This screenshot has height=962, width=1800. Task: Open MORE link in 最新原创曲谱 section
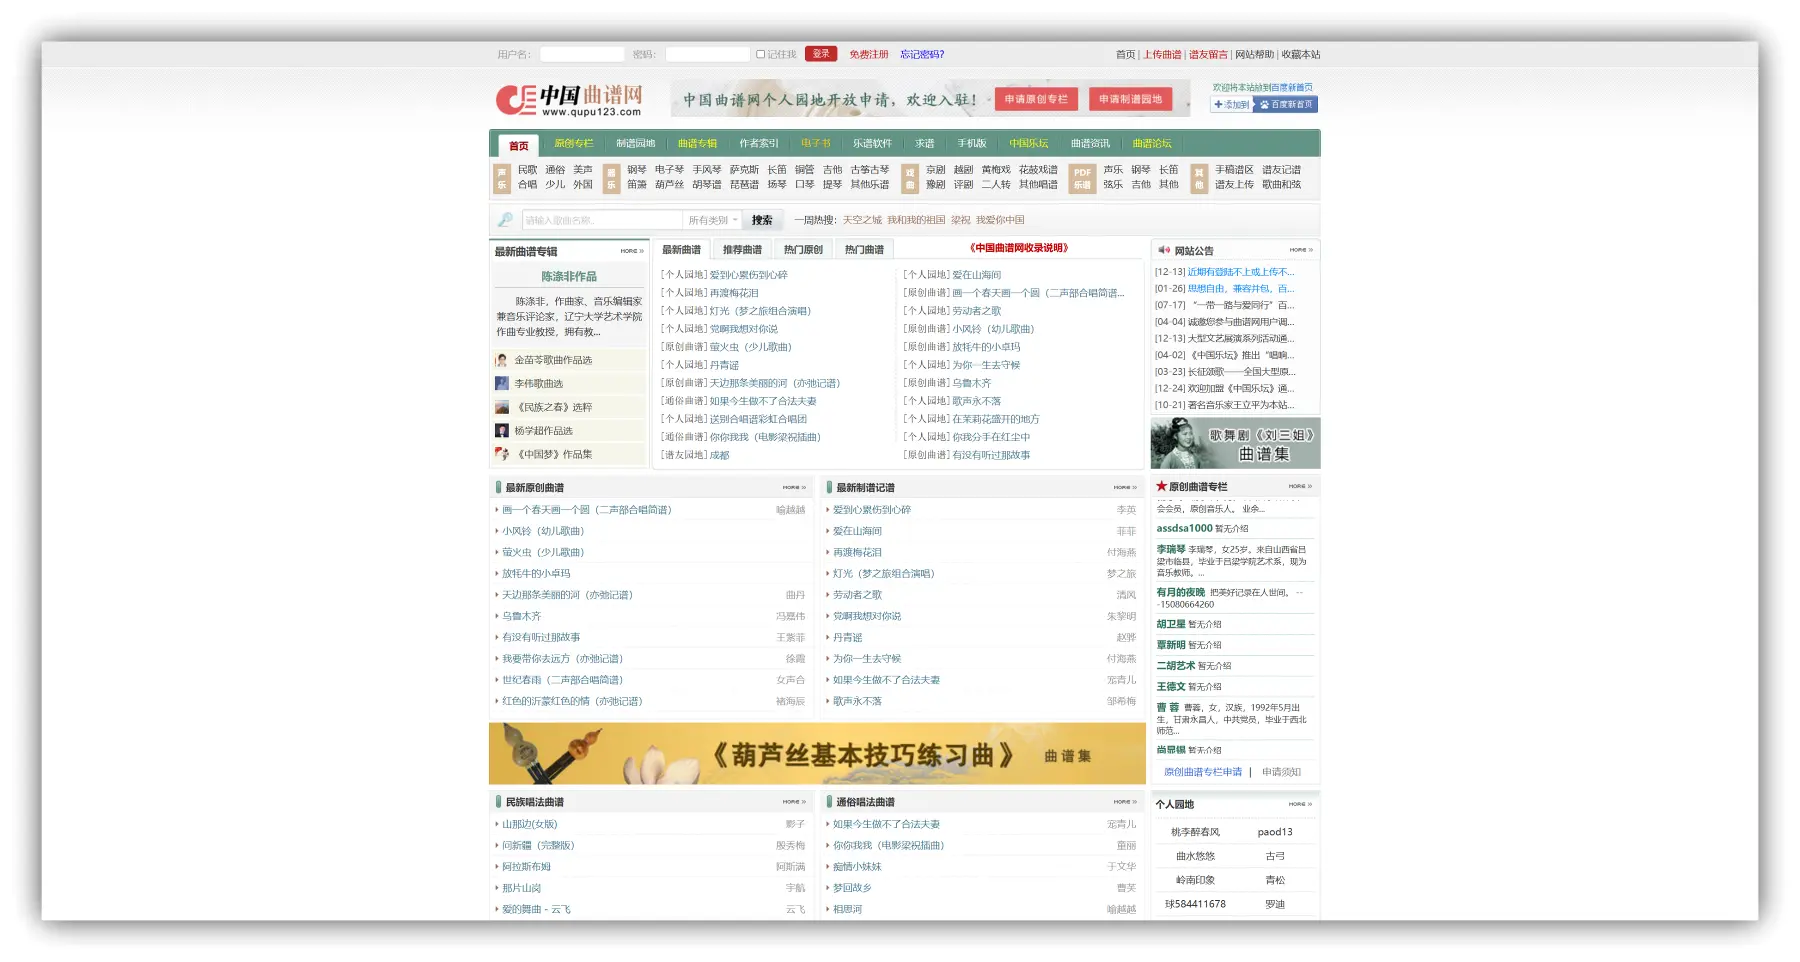(x=794, y=488)
